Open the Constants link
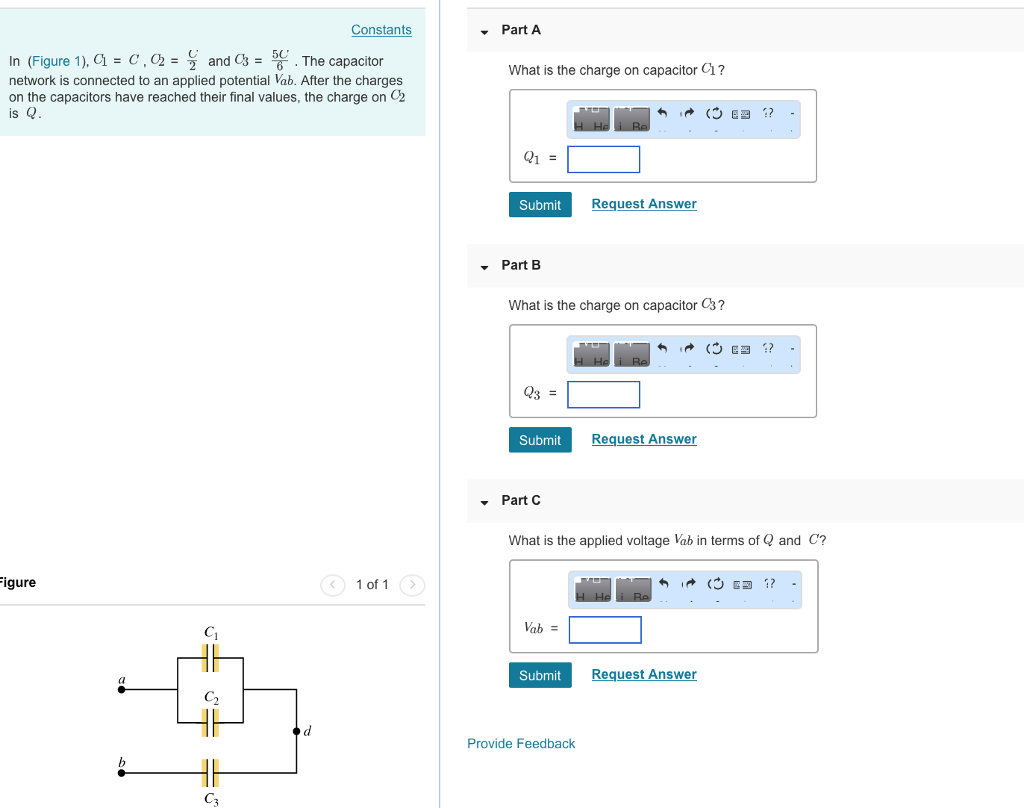The width and height of the screenshot is (1024, 808). coord(381,29)
